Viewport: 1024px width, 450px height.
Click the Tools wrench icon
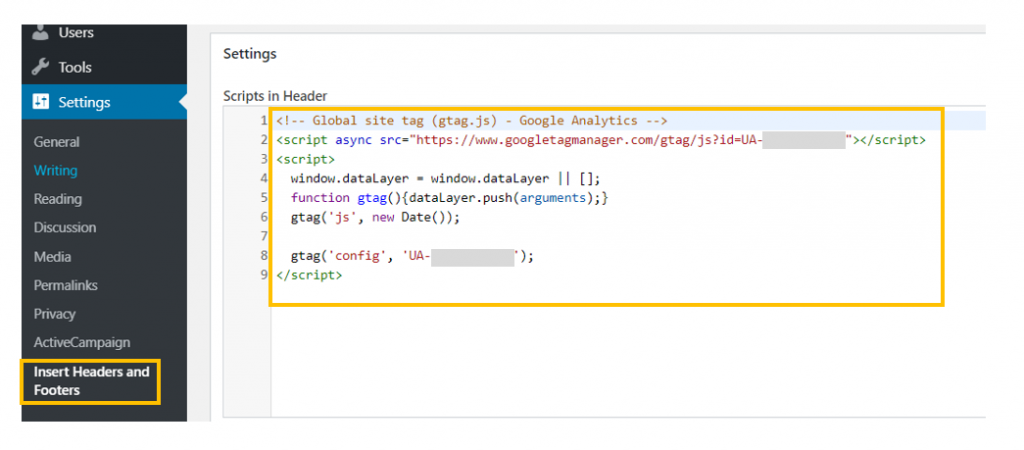point(40,67)
